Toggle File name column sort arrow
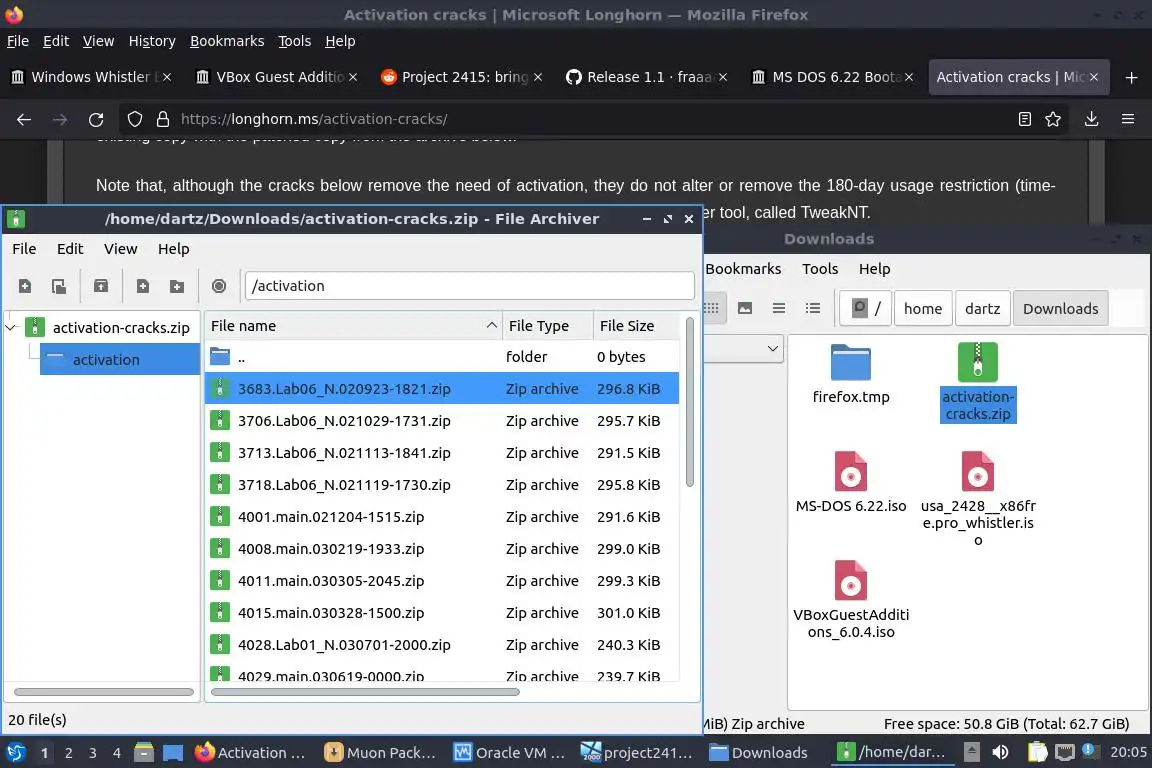Viewport: 1152px width, 768px height. click(492, 326)
